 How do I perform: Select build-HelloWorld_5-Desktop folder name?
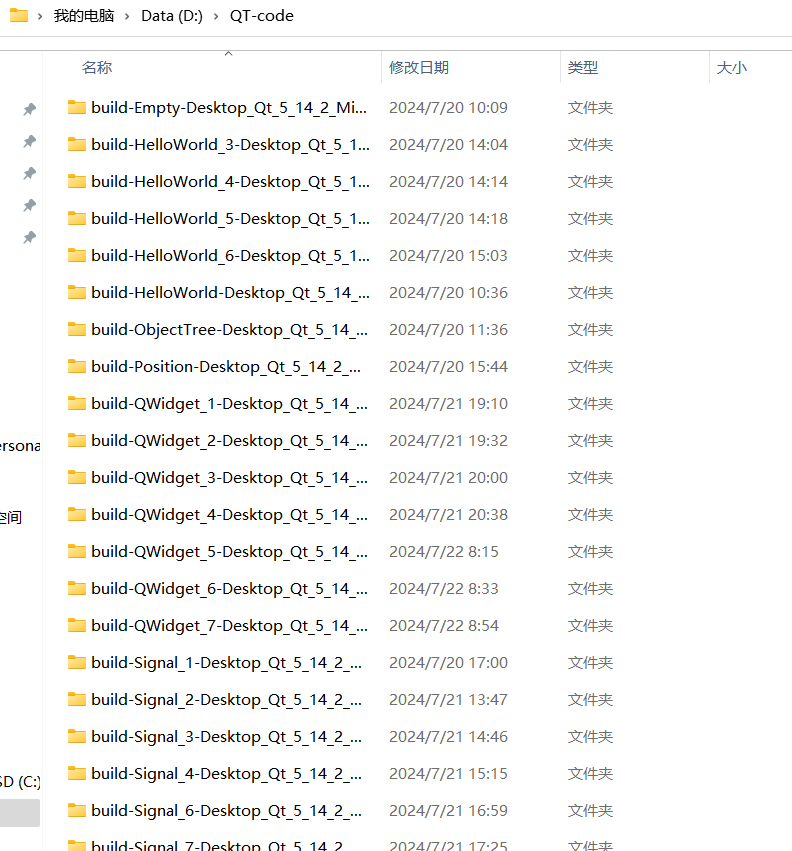230,218
